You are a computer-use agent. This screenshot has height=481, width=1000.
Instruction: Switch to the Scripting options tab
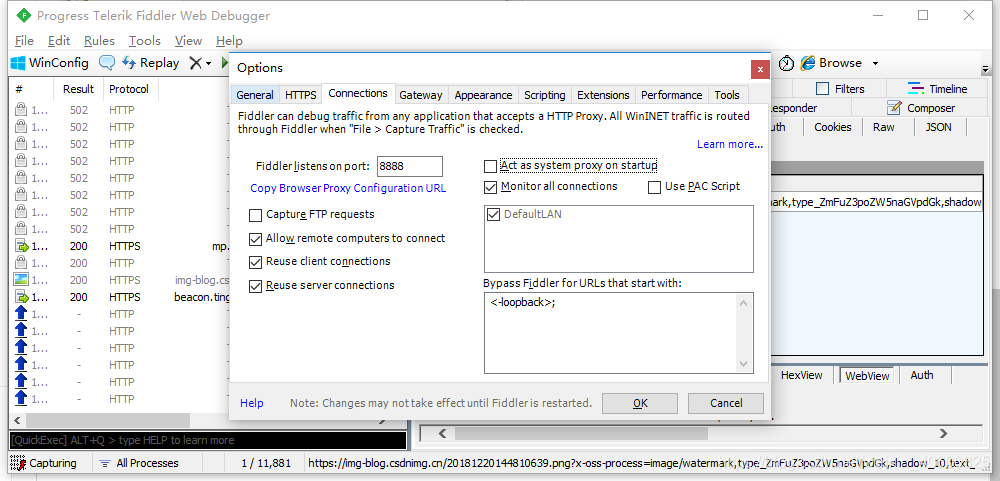(x=545, y=95)
